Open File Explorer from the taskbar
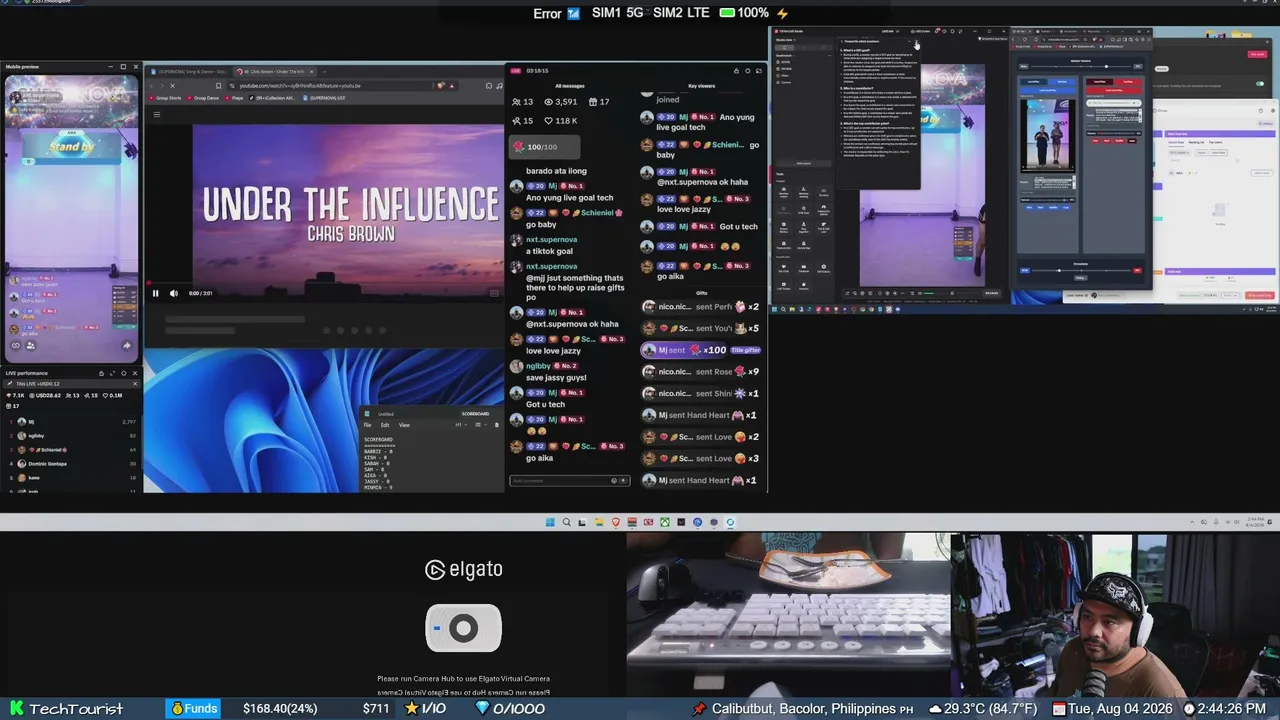1280x720 pixels. [599, 522]
